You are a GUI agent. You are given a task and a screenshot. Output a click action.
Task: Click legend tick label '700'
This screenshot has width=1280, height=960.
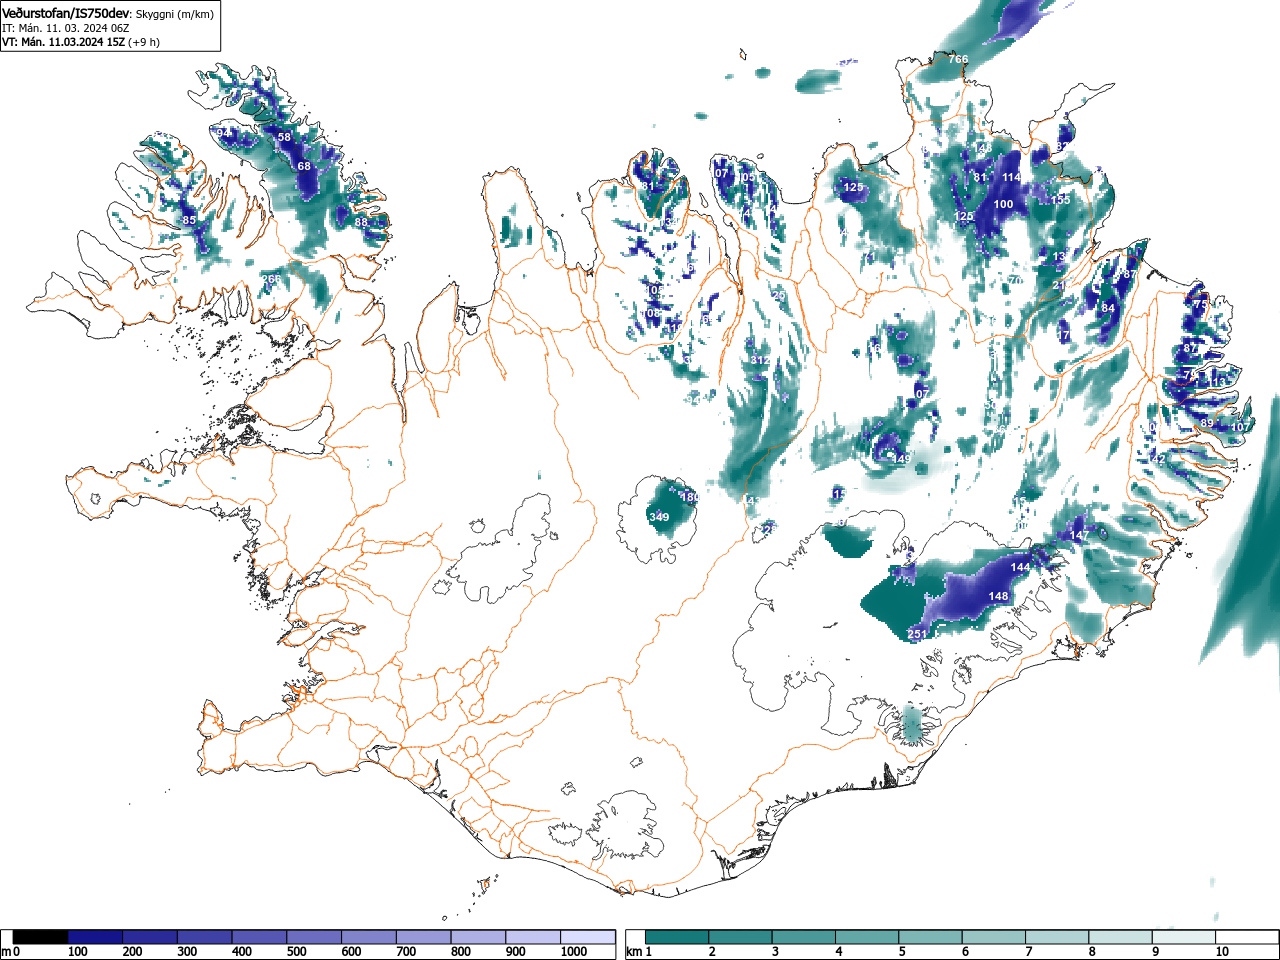tap(406, 952)
